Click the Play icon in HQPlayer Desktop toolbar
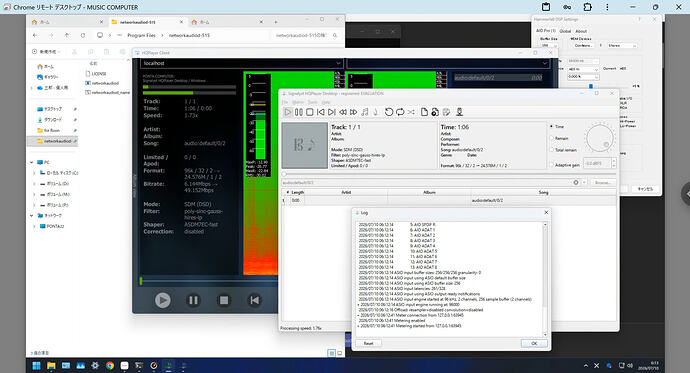690x373 pixels. pyautogui.click(x=288, y=112)
